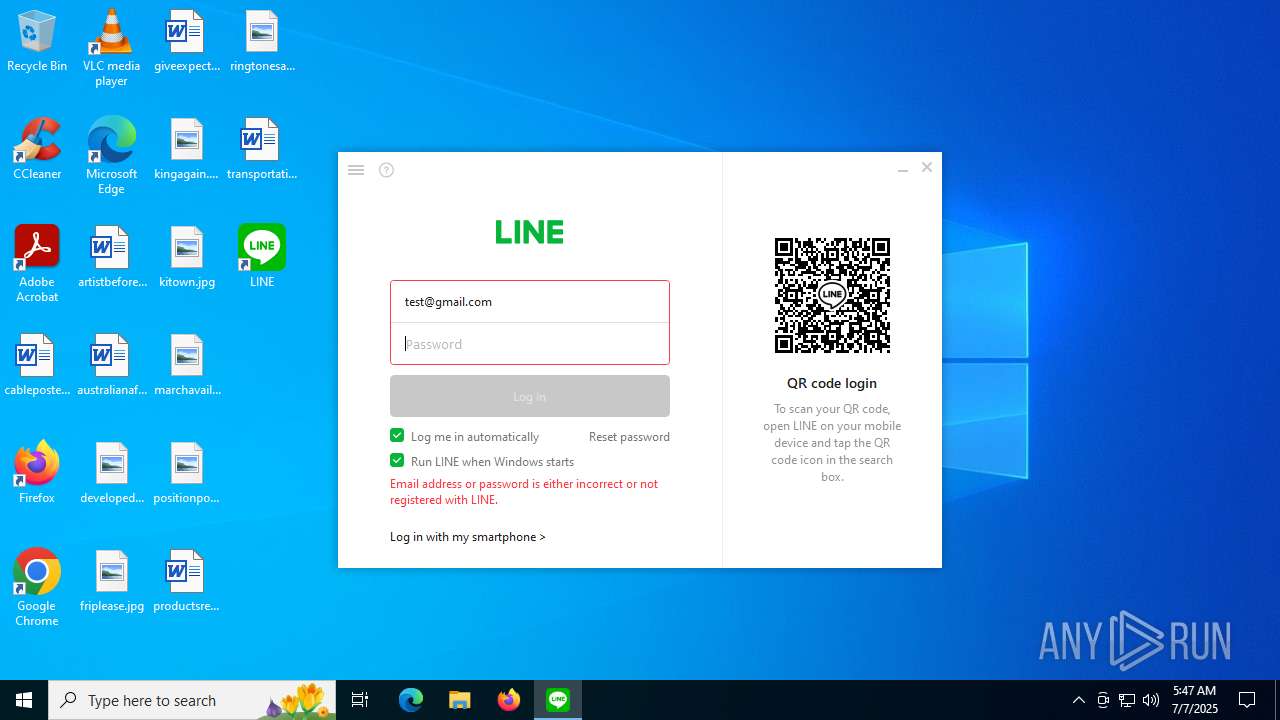Select the productsre Word document icon
1280x720 pixels.
[187, 582]
